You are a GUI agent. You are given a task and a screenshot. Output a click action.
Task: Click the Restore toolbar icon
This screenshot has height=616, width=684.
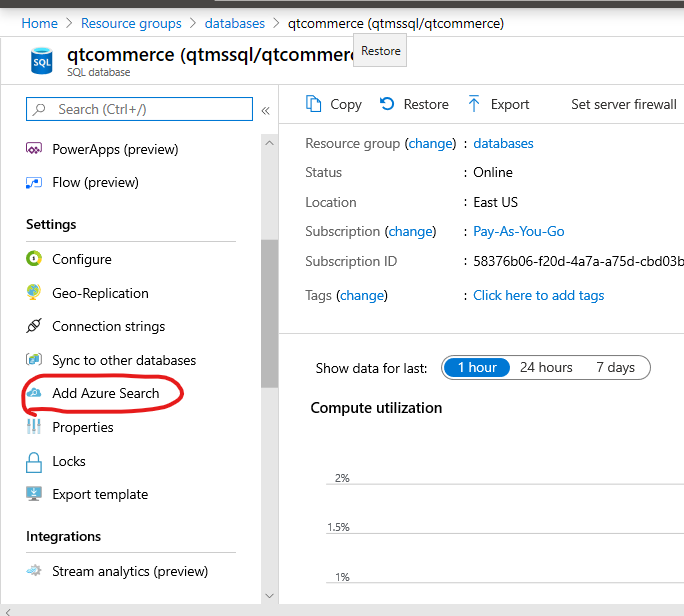387,104
